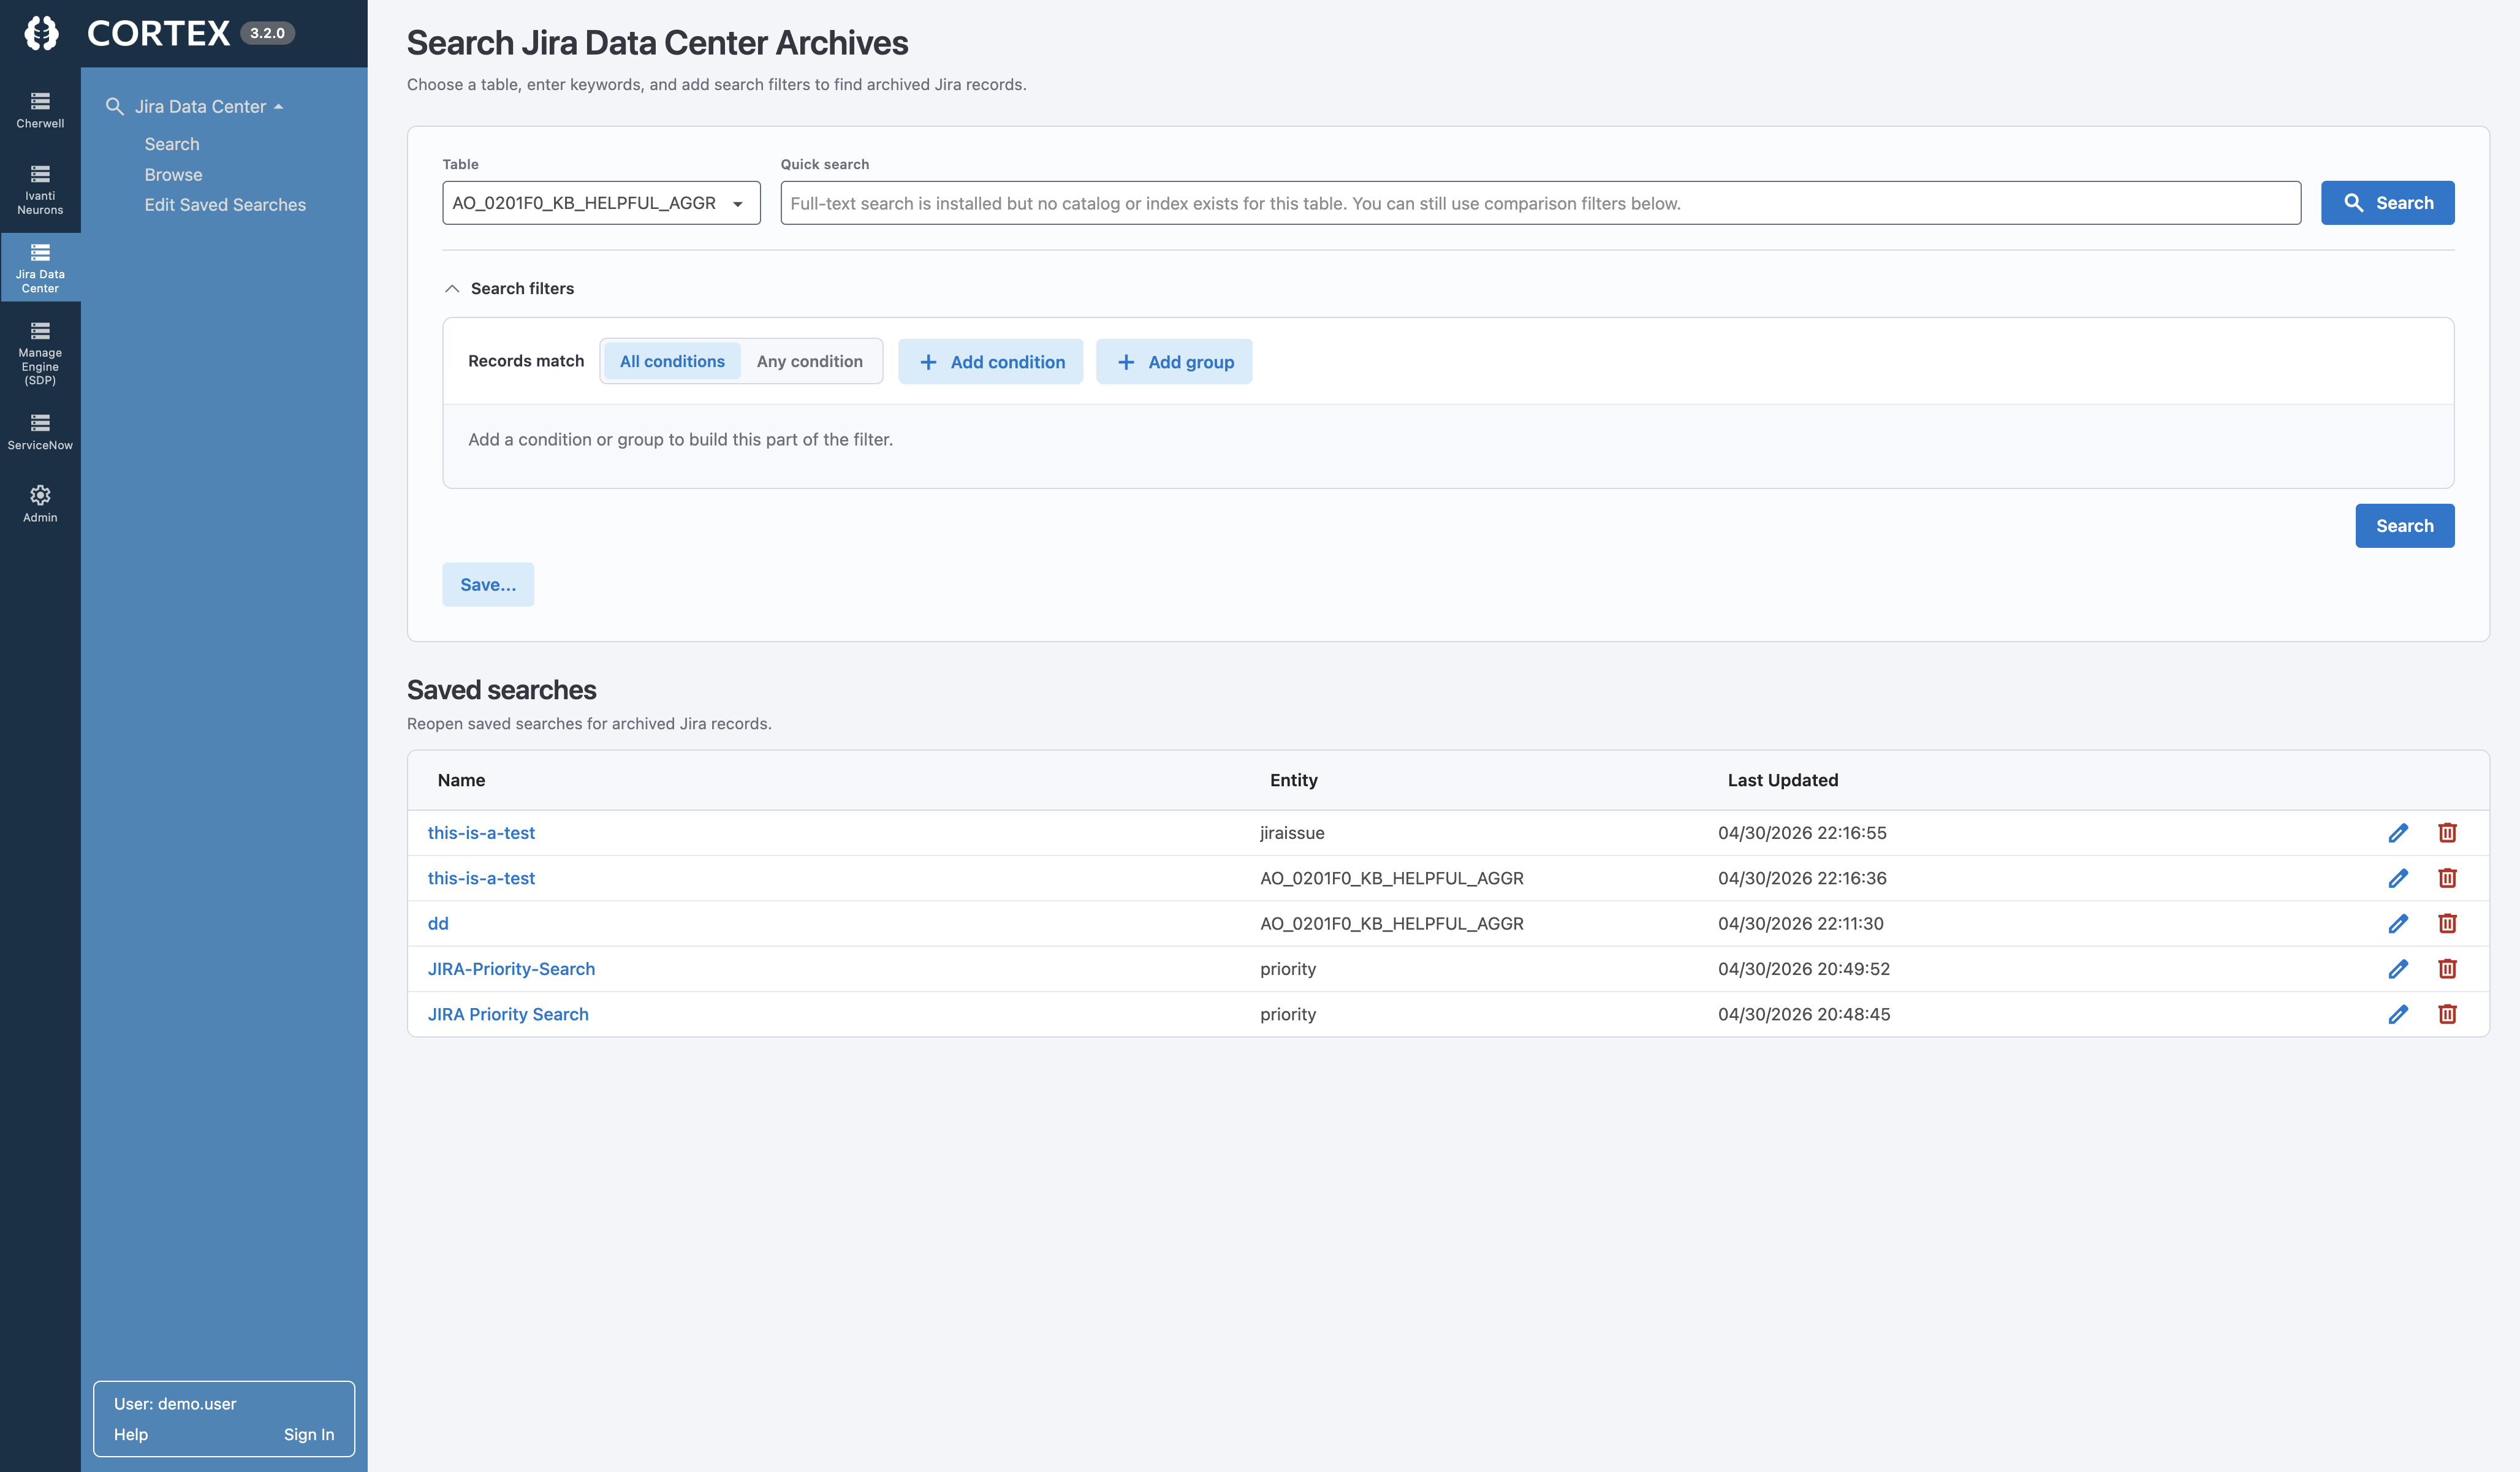
Task: Open the Manage Engine (SDP) sidebar section
Action: click(x=40, y=353)
